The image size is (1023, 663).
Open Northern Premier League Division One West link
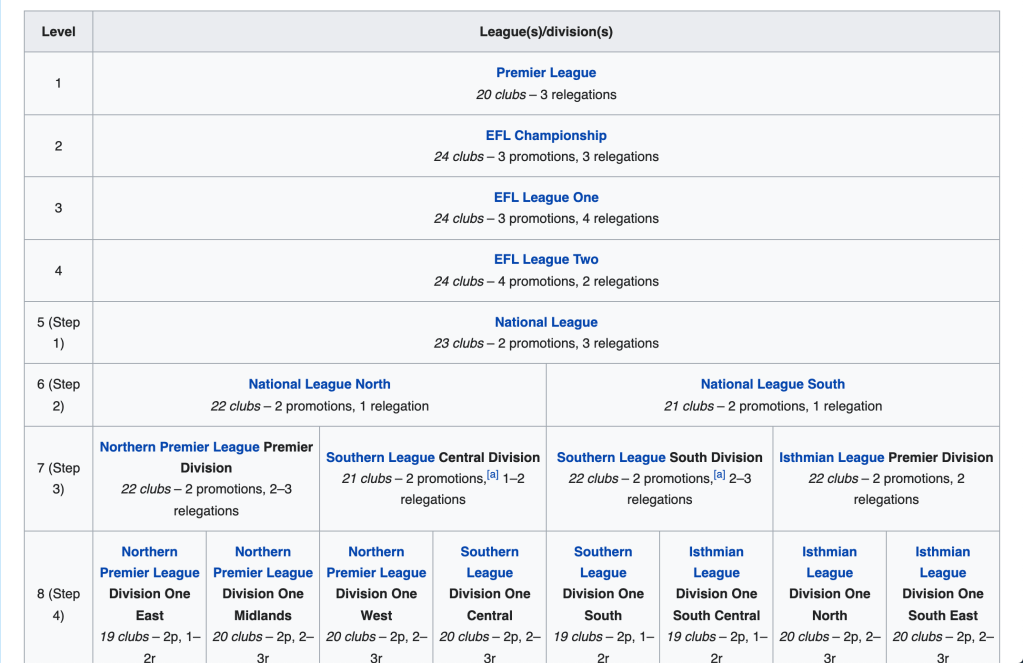click(376, 562)
